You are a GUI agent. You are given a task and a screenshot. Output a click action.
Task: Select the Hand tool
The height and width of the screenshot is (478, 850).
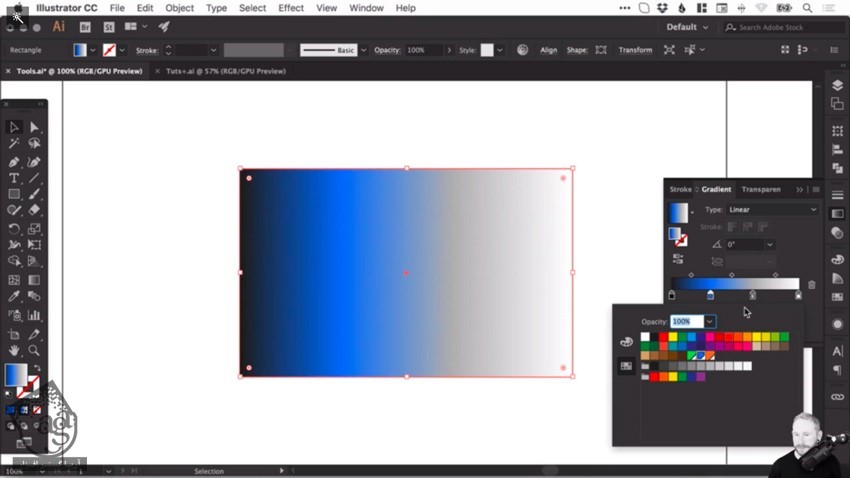[x=14, y=350]
